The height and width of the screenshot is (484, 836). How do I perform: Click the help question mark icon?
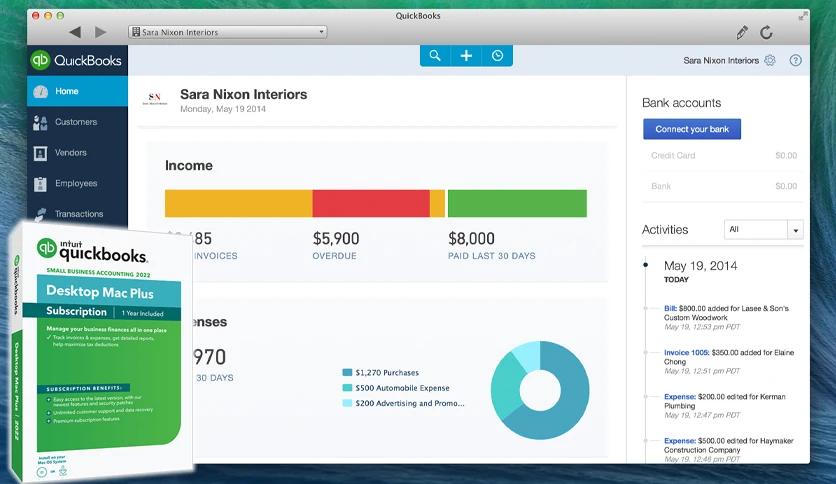click(x=796, y=60)
